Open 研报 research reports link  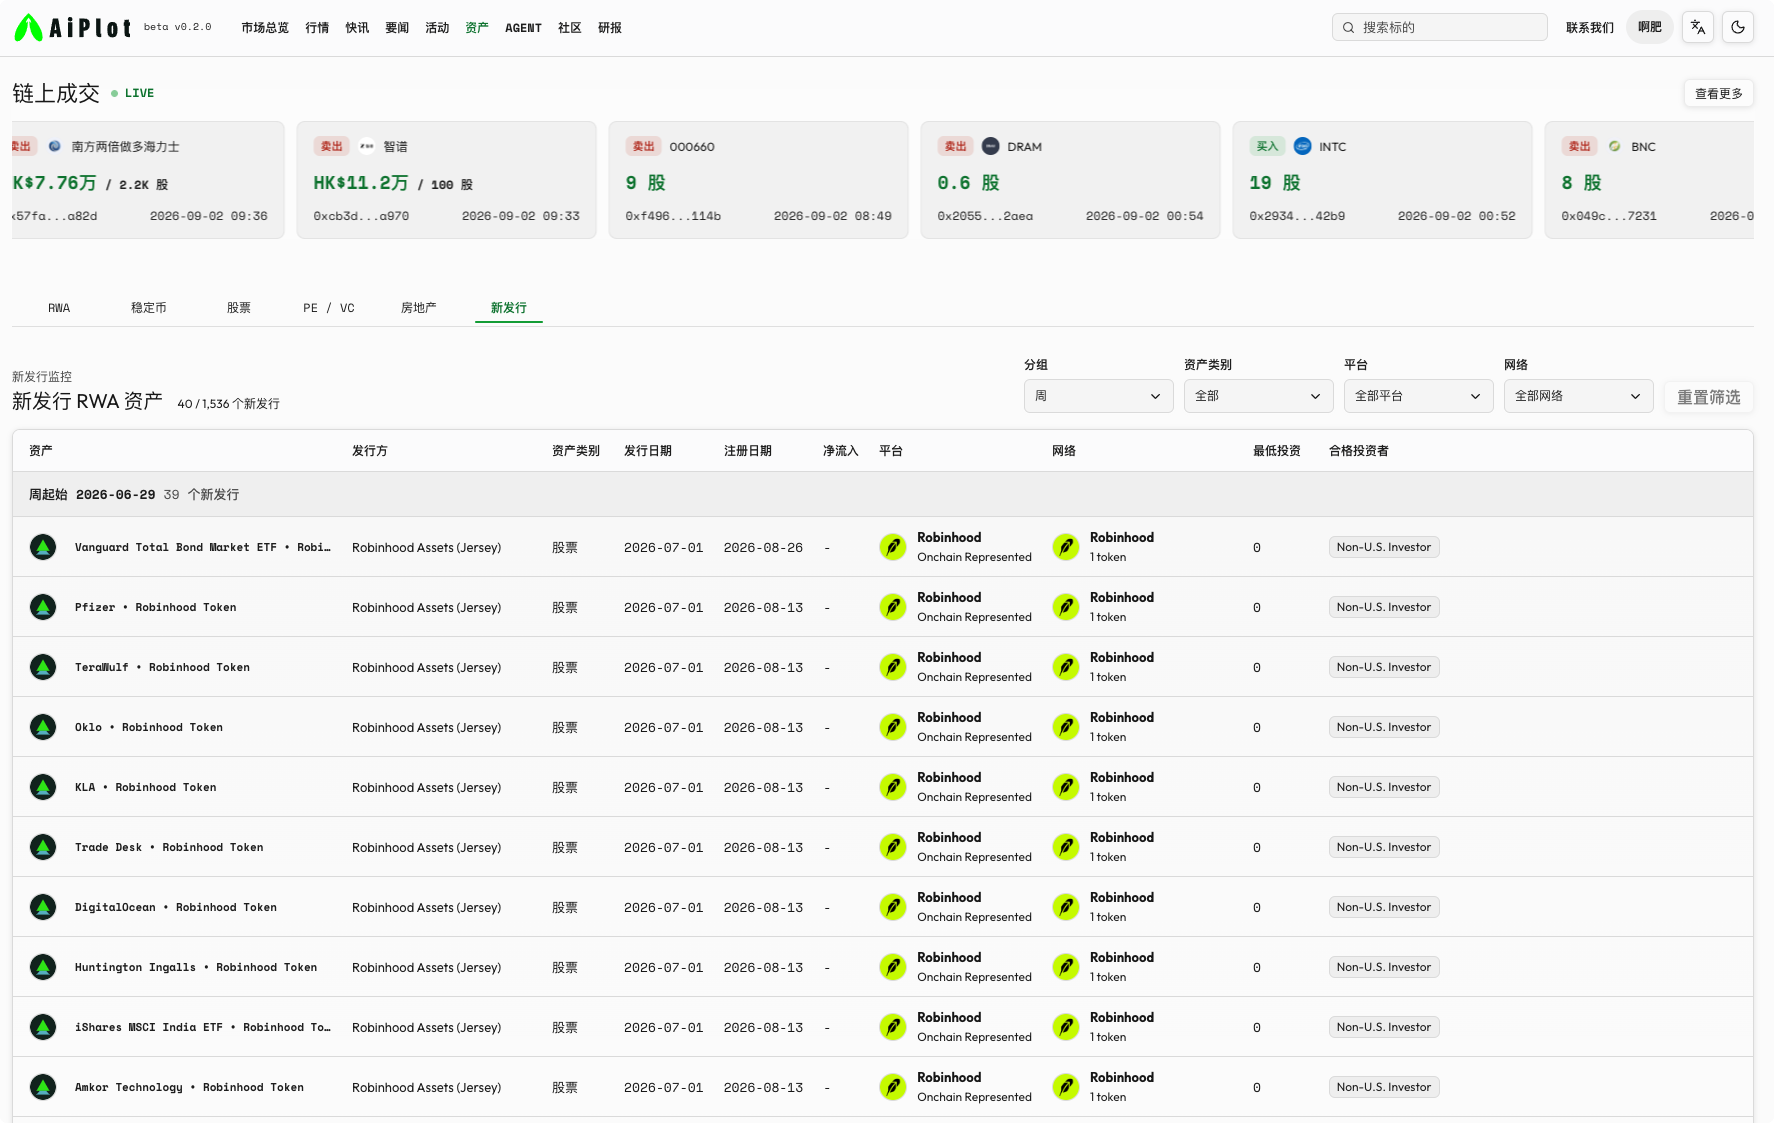click(x=610, y=28)
